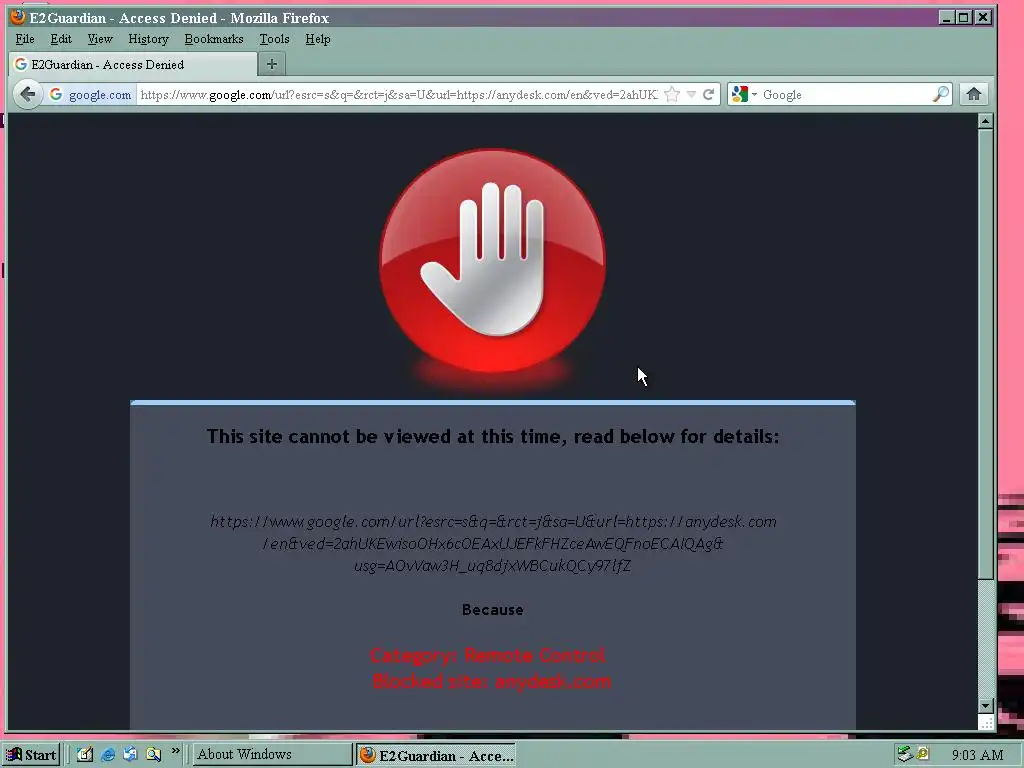Open the search engine selector dropdown
1024x768 pixels.
tap(744, 95)
